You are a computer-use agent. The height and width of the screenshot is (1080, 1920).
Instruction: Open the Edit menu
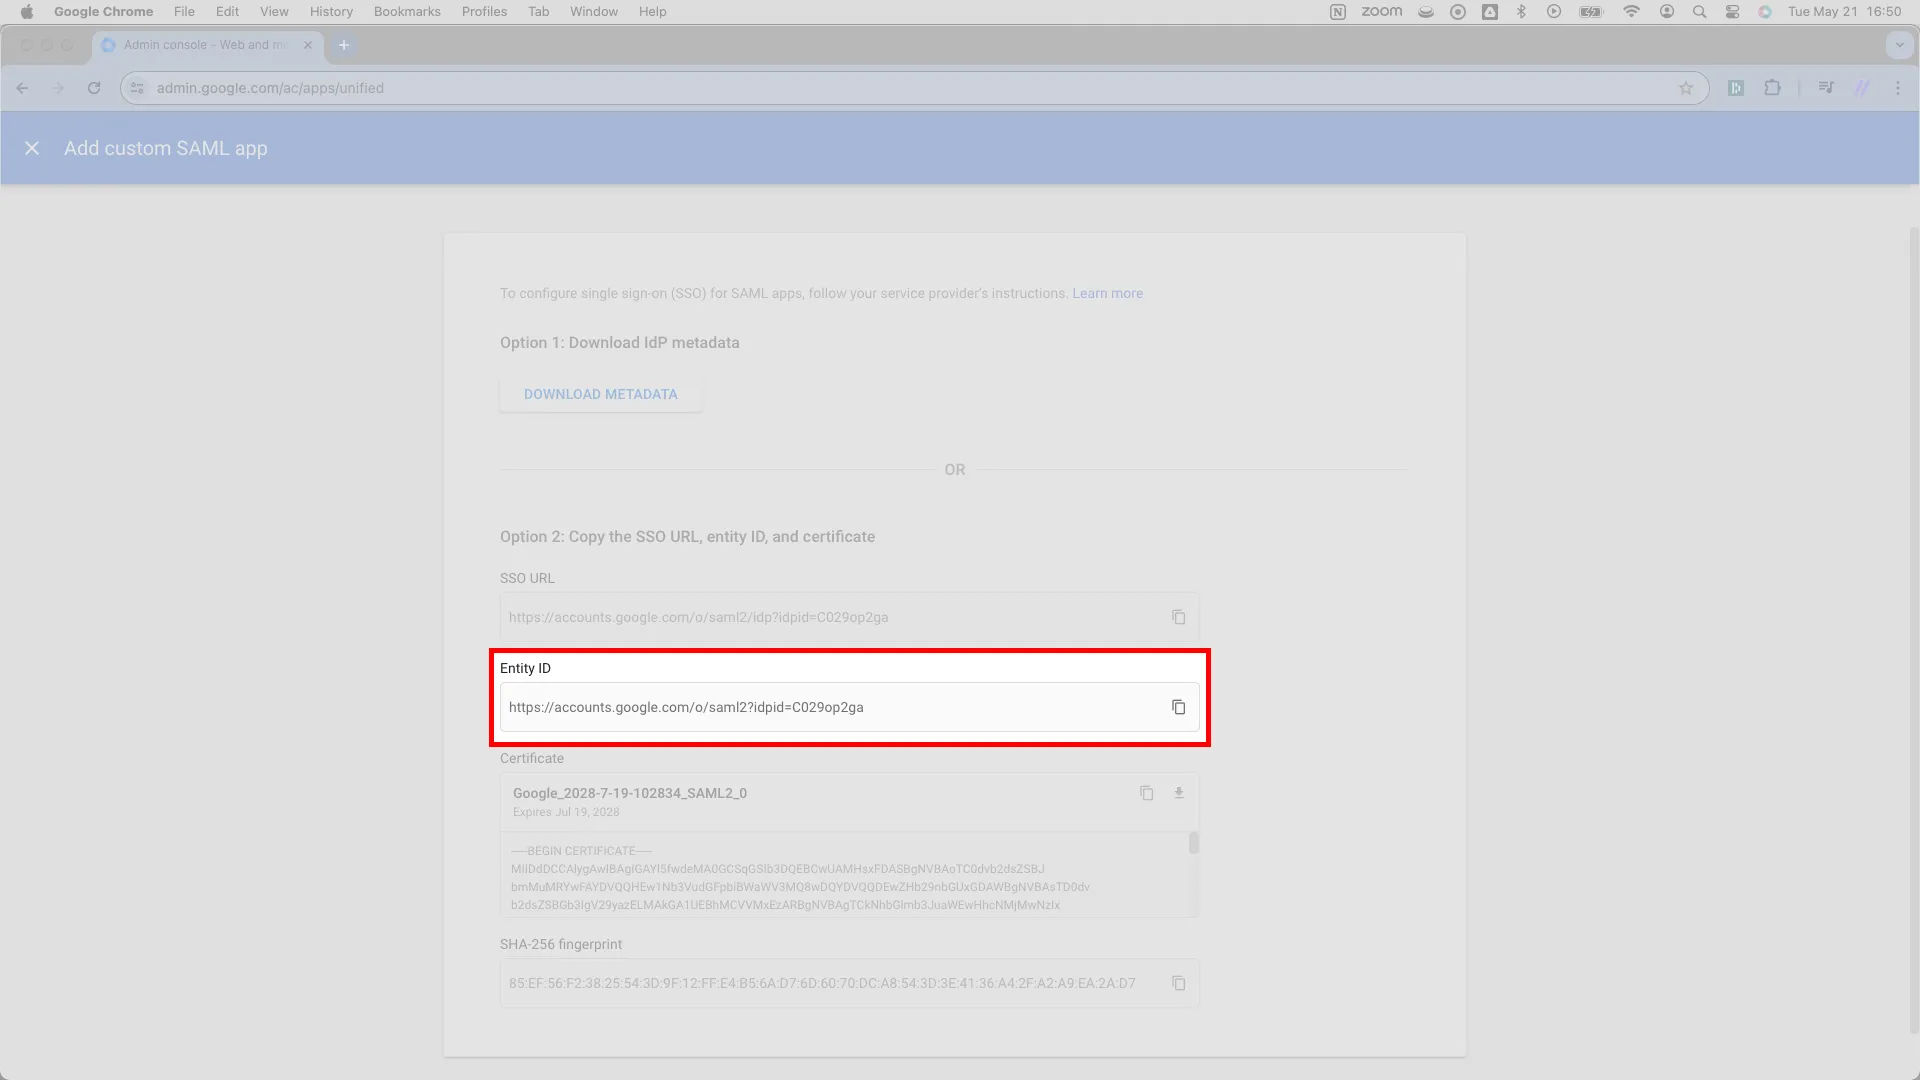pyautogui.click(x=227, y=12)
